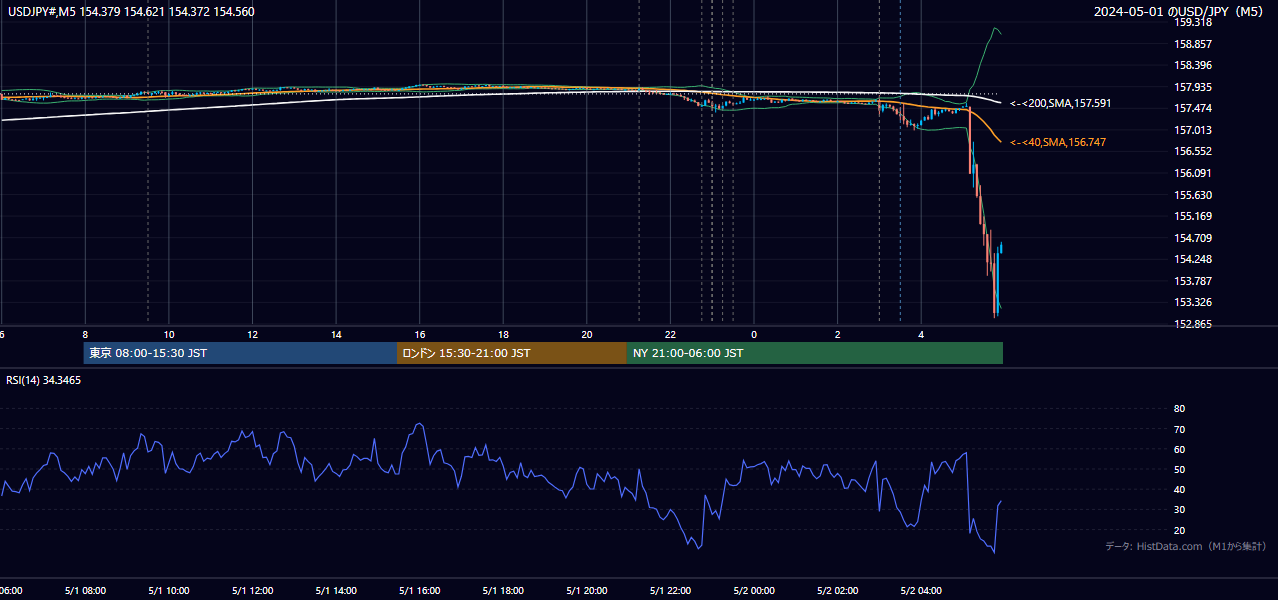Click the RSI scale value 80

pyautogui.click(x=1180, y=409)
